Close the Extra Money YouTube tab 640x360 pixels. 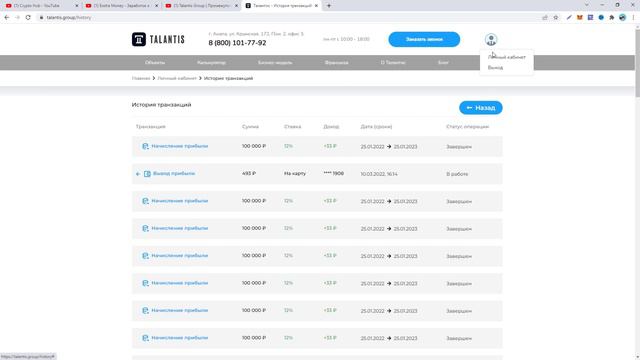point(156,6)
